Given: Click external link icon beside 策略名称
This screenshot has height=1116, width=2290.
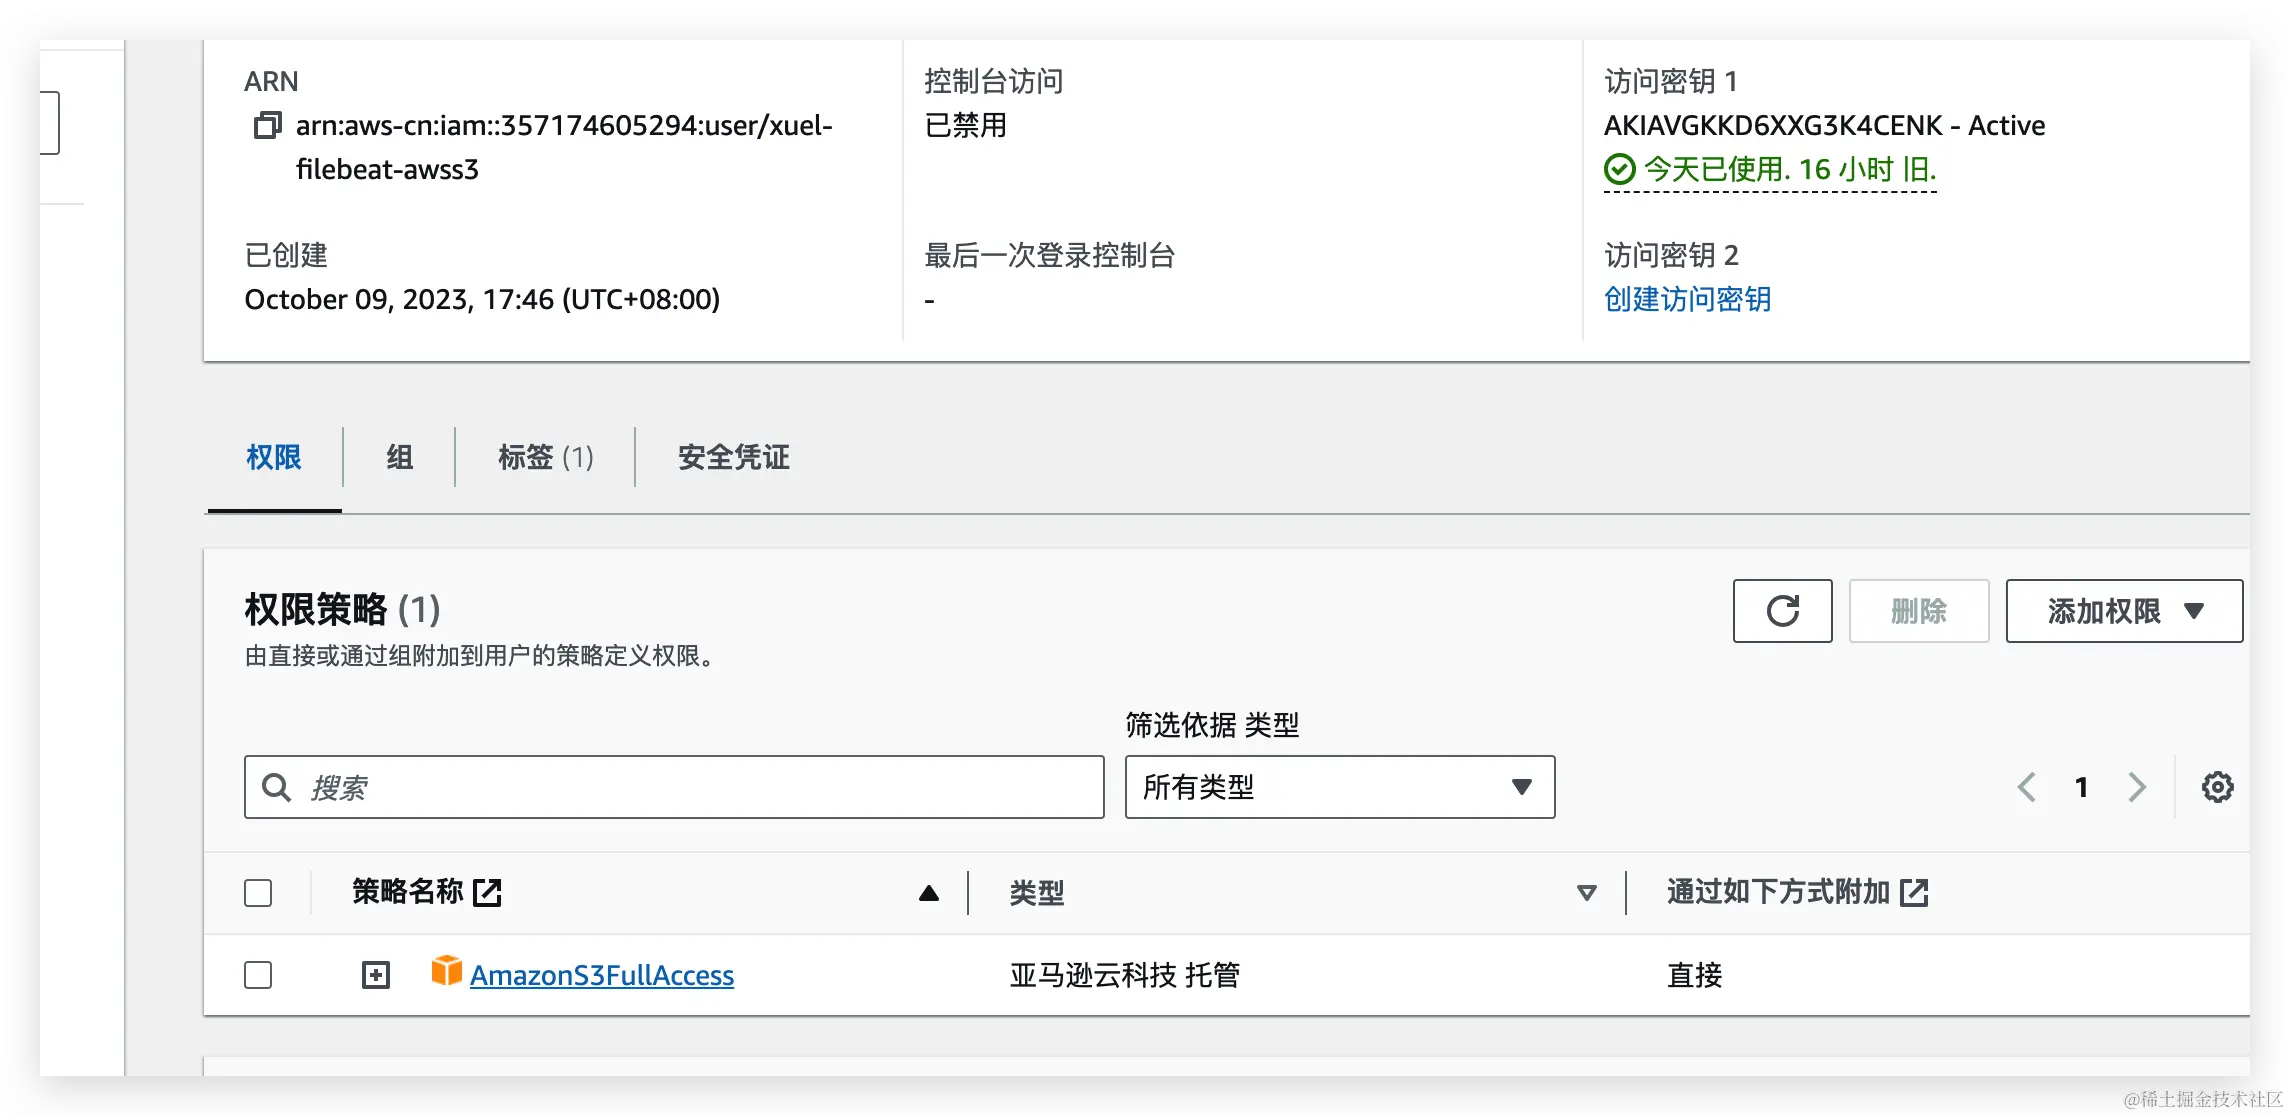Looking at the screenshot, I should tap(487, 892).
